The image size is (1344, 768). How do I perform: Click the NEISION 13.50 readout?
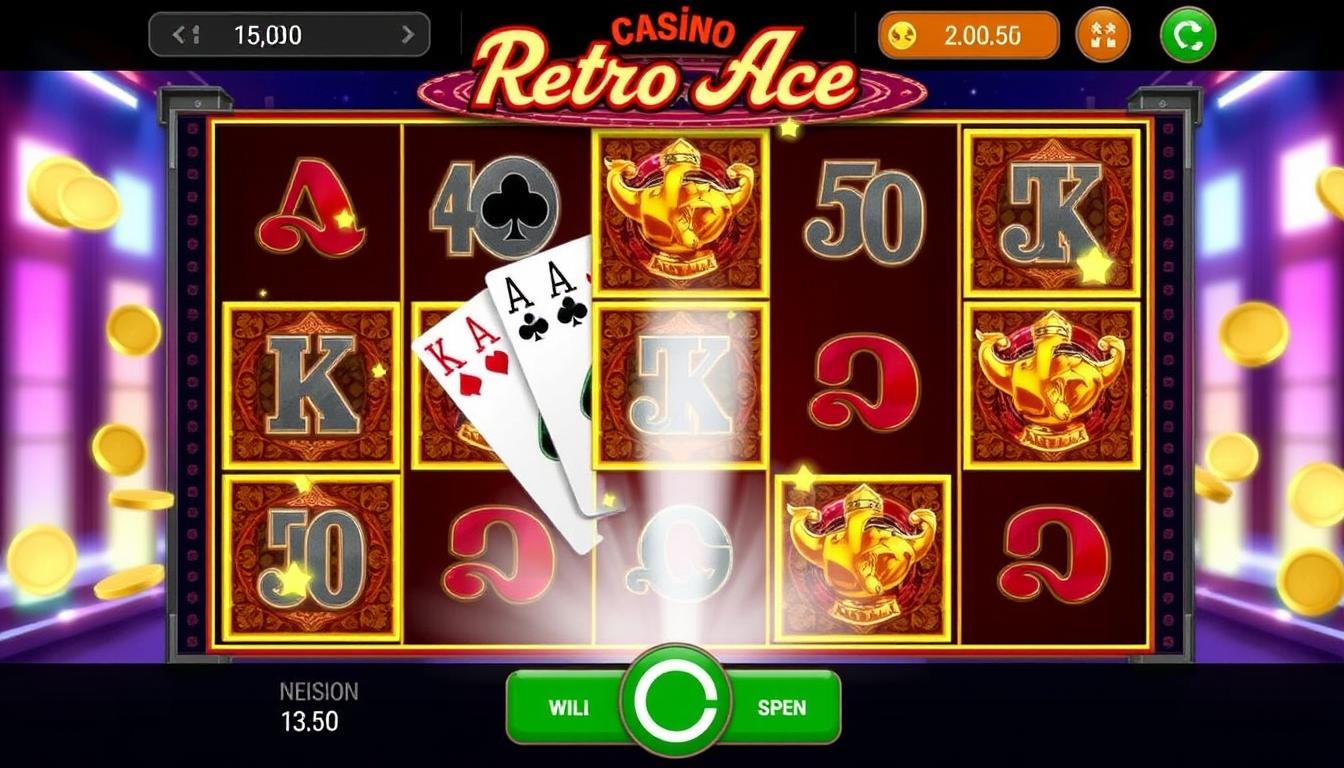click(318, 706)
